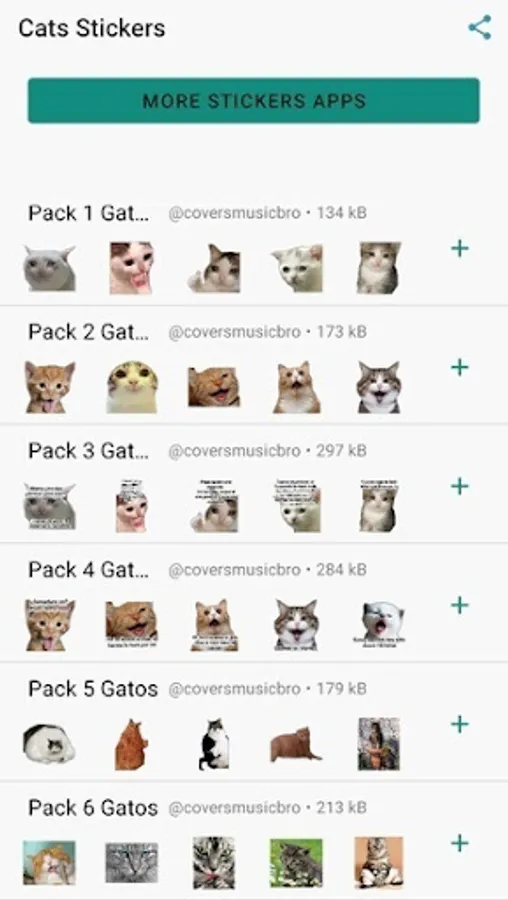Image resolution: width=508 pixels, height=900 pixels.
Task: Add Pack 1 Gatos with plus icon
Action: [460, 249]
